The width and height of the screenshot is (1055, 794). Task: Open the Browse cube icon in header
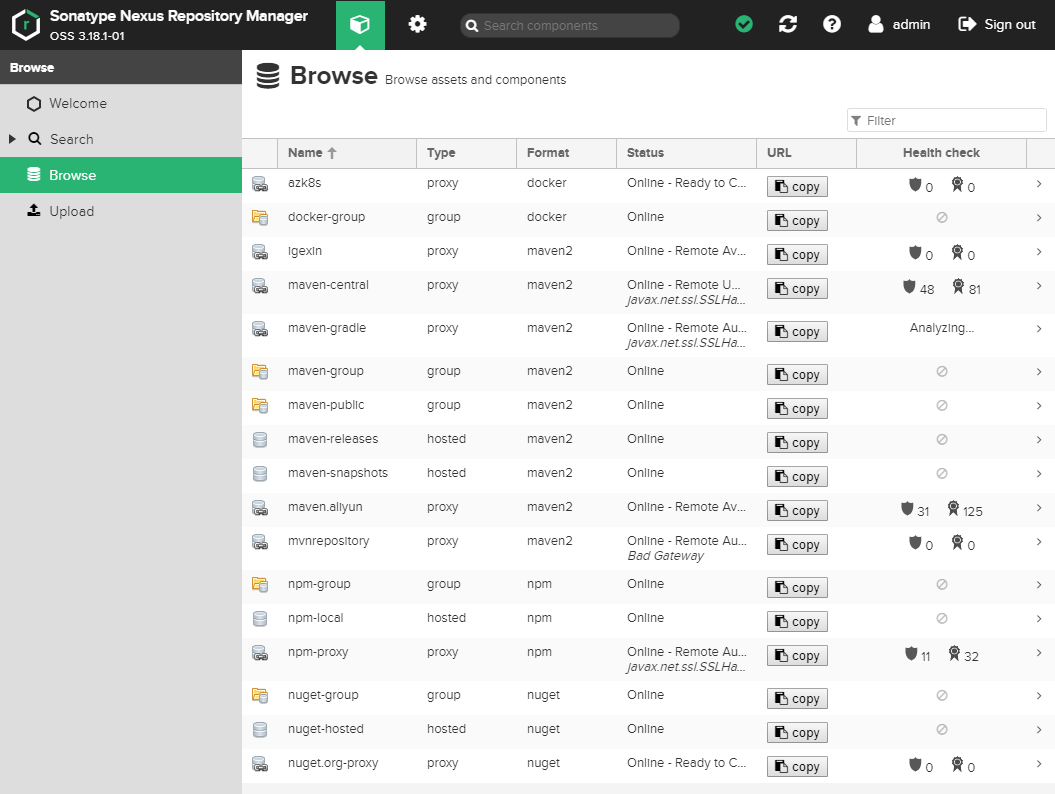[360, 25]
